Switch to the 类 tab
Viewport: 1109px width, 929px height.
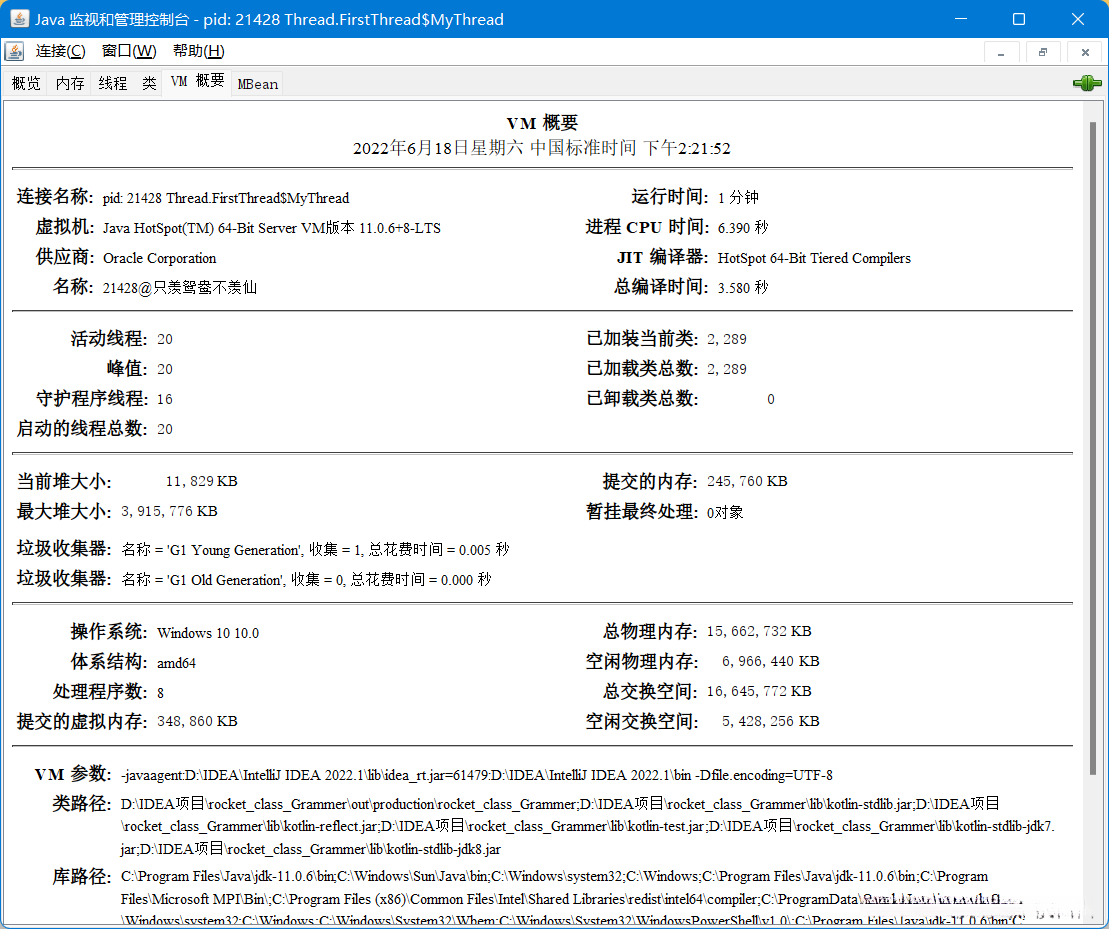tap(149, 83)
